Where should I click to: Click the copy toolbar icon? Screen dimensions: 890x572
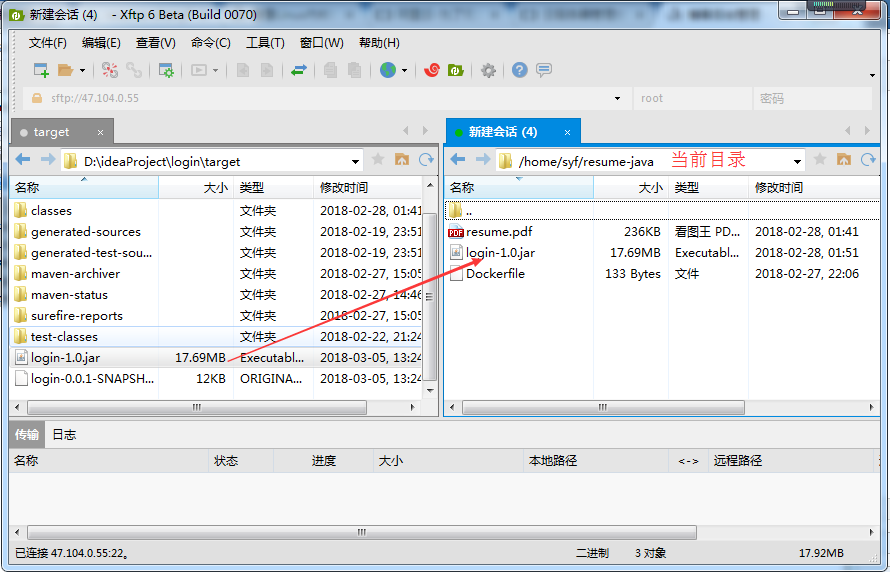[x=330, y=70]
